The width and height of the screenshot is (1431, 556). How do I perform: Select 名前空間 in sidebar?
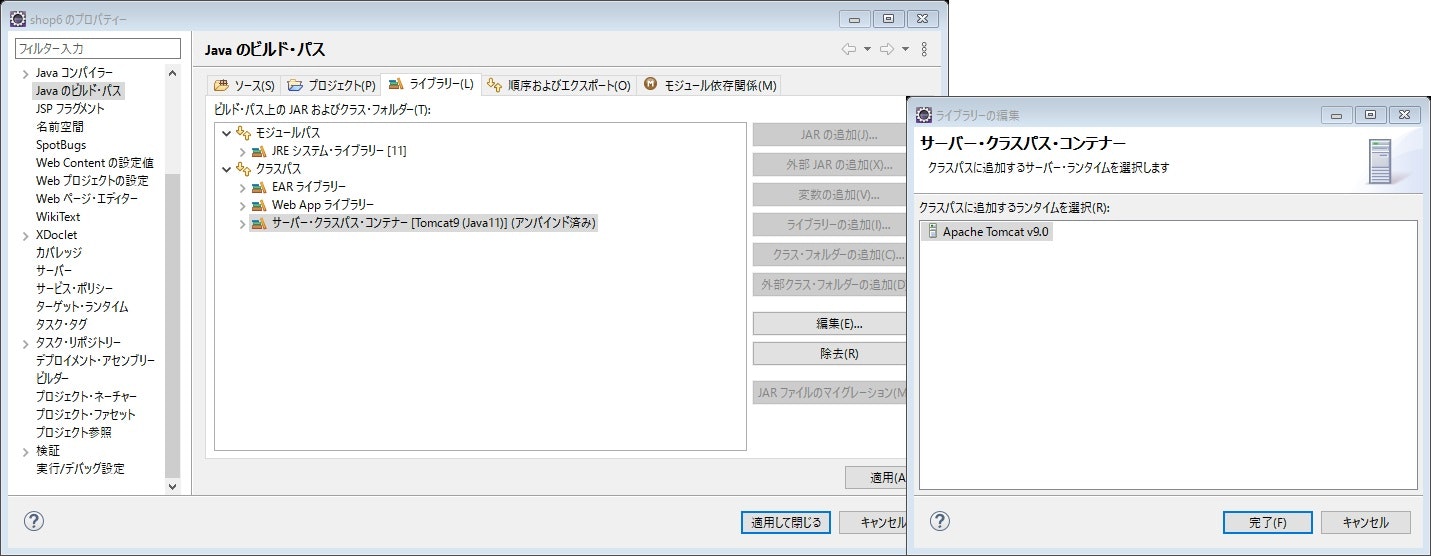tap(60, 127)
